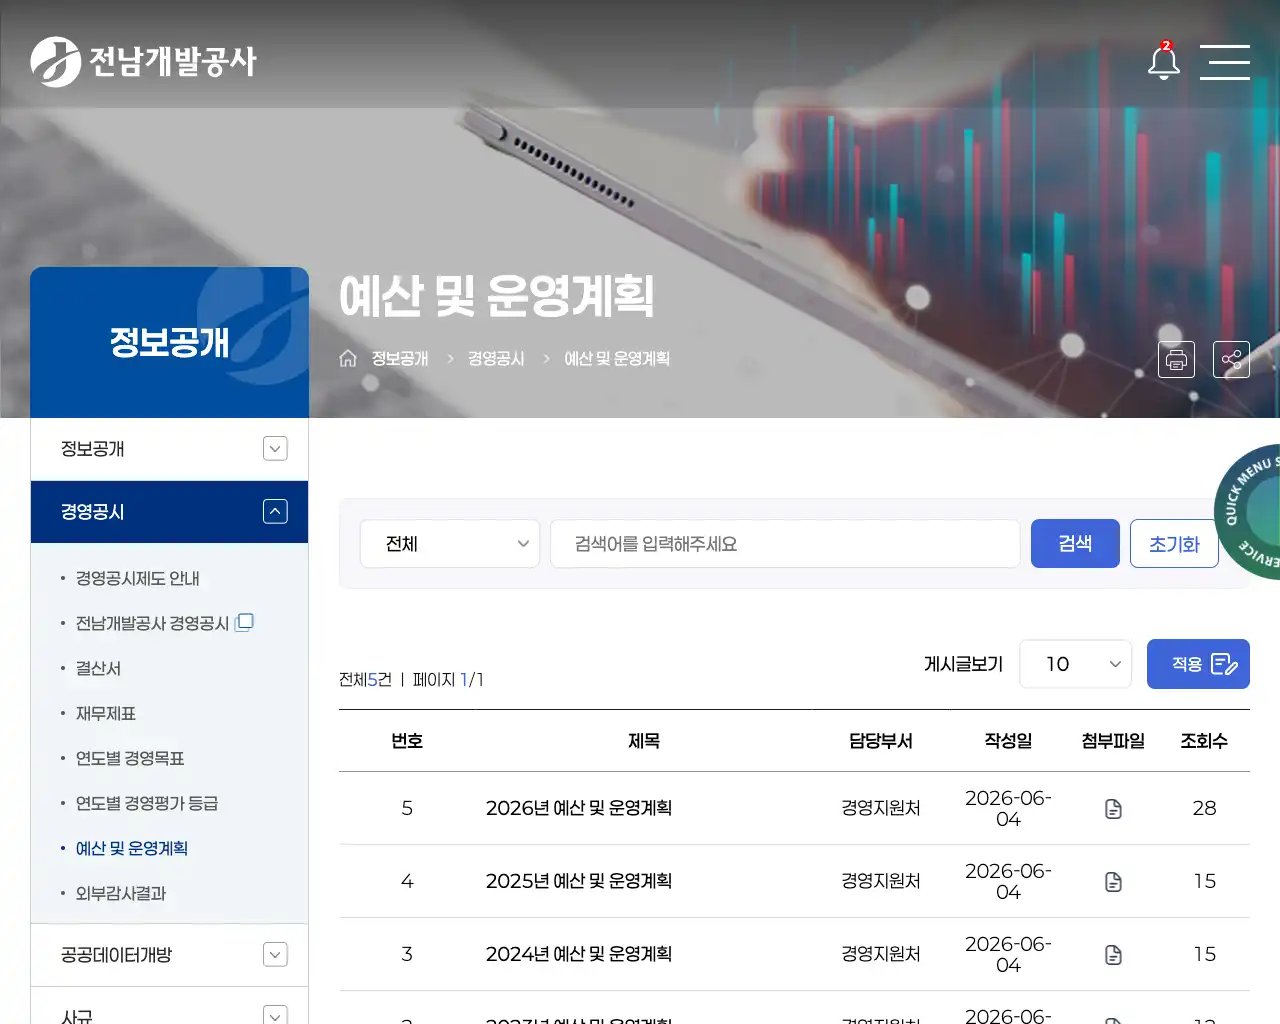Image resolution: width=1280 pixels, height=1024 pixels.
Task: Open 경영공시제도 안내 menu item
Action: coord(138,579)
